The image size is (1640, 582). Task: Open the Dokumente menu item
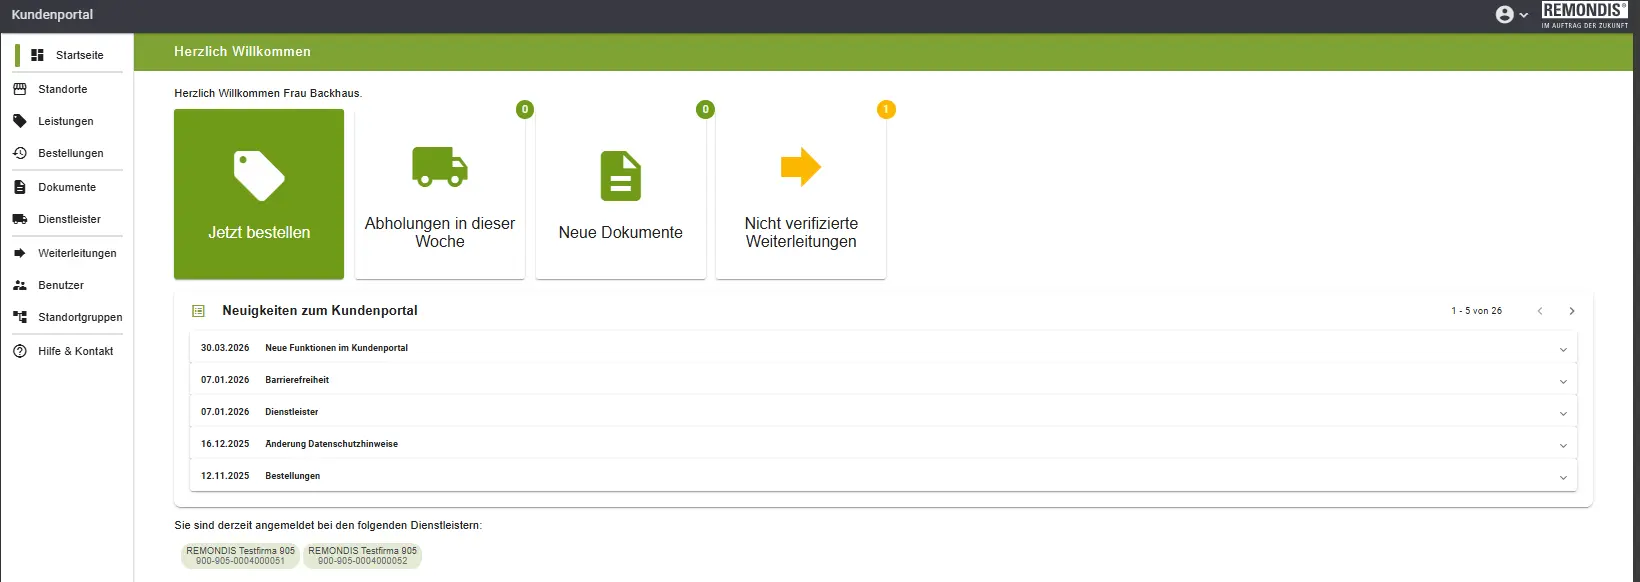[x=67, y=187]
